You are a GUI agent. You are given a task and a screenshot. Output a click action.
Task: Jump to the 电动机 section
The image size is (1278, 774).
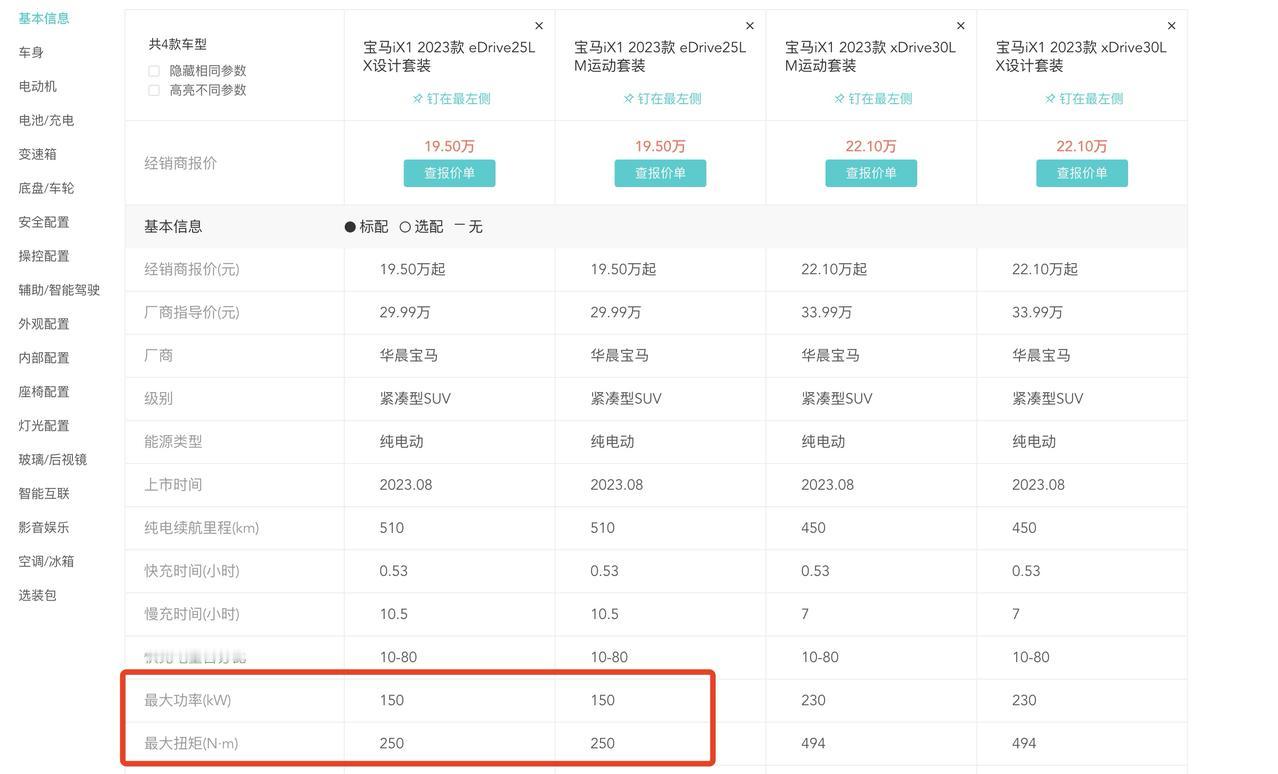[37, 86]
